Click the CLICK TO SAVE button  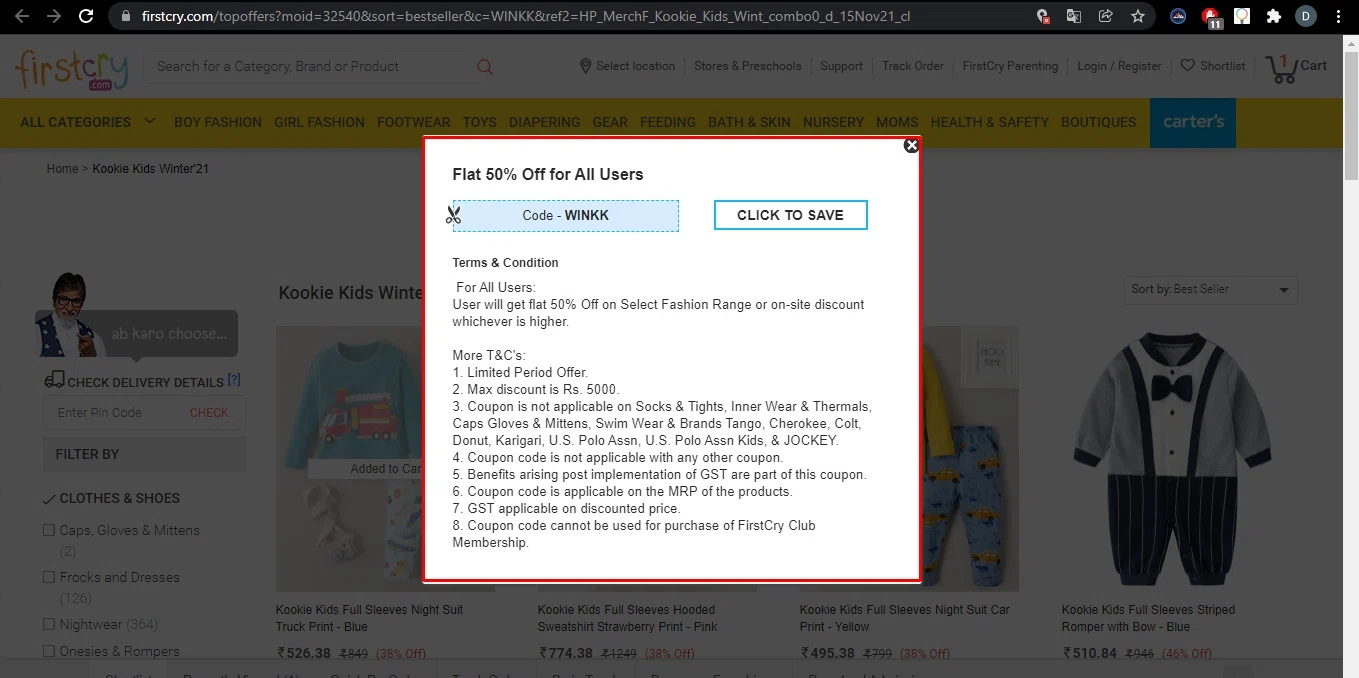(790, 215)
